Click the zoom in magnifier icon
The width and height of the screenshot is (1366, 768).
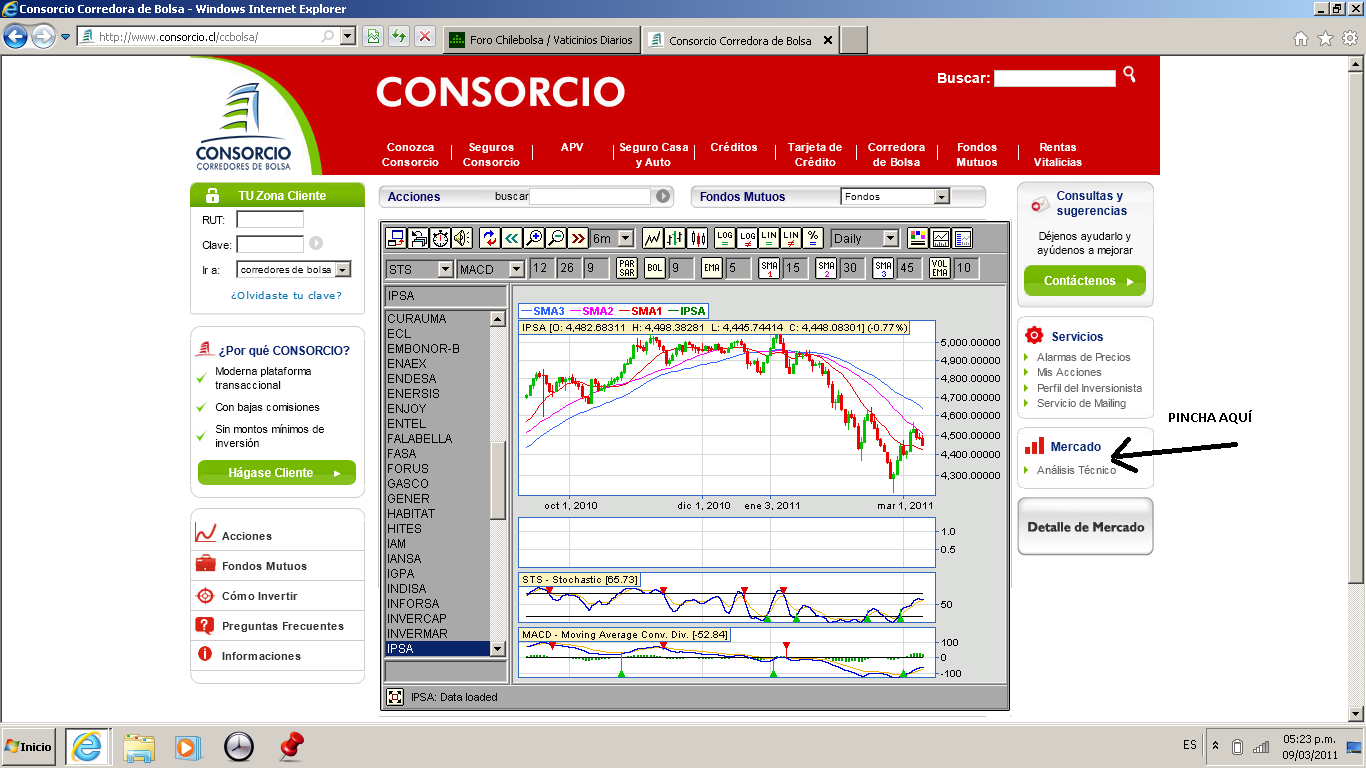[534, 238]
